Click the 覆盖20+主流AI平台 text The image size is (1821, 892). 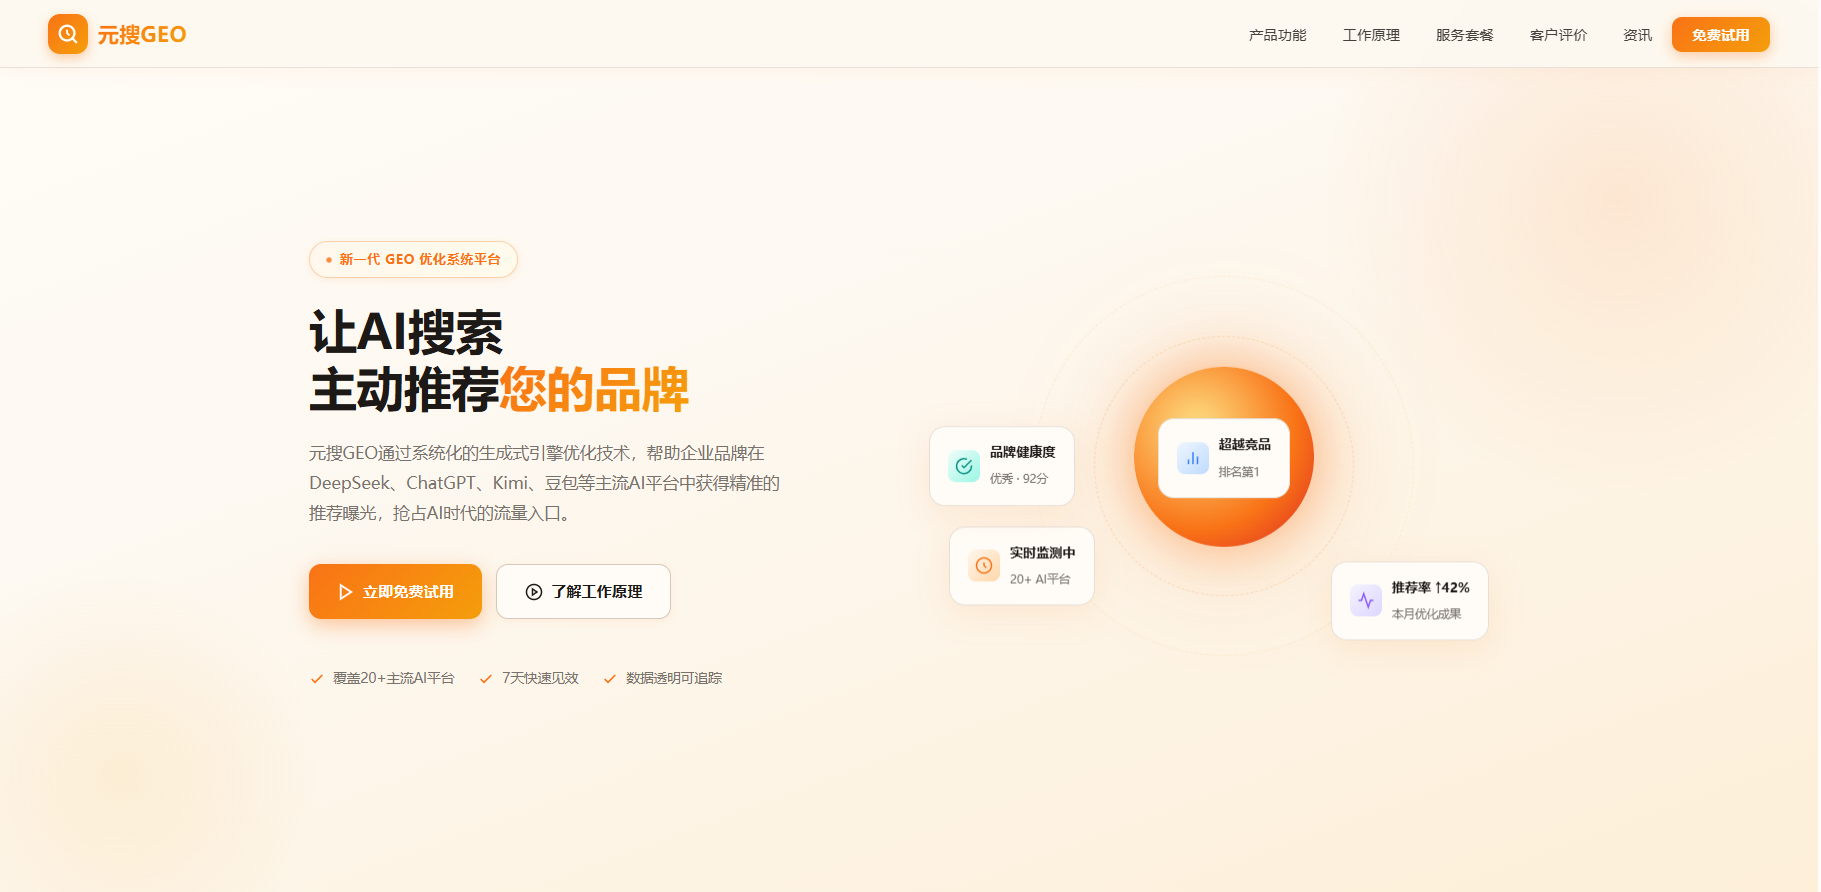(393, 678)
